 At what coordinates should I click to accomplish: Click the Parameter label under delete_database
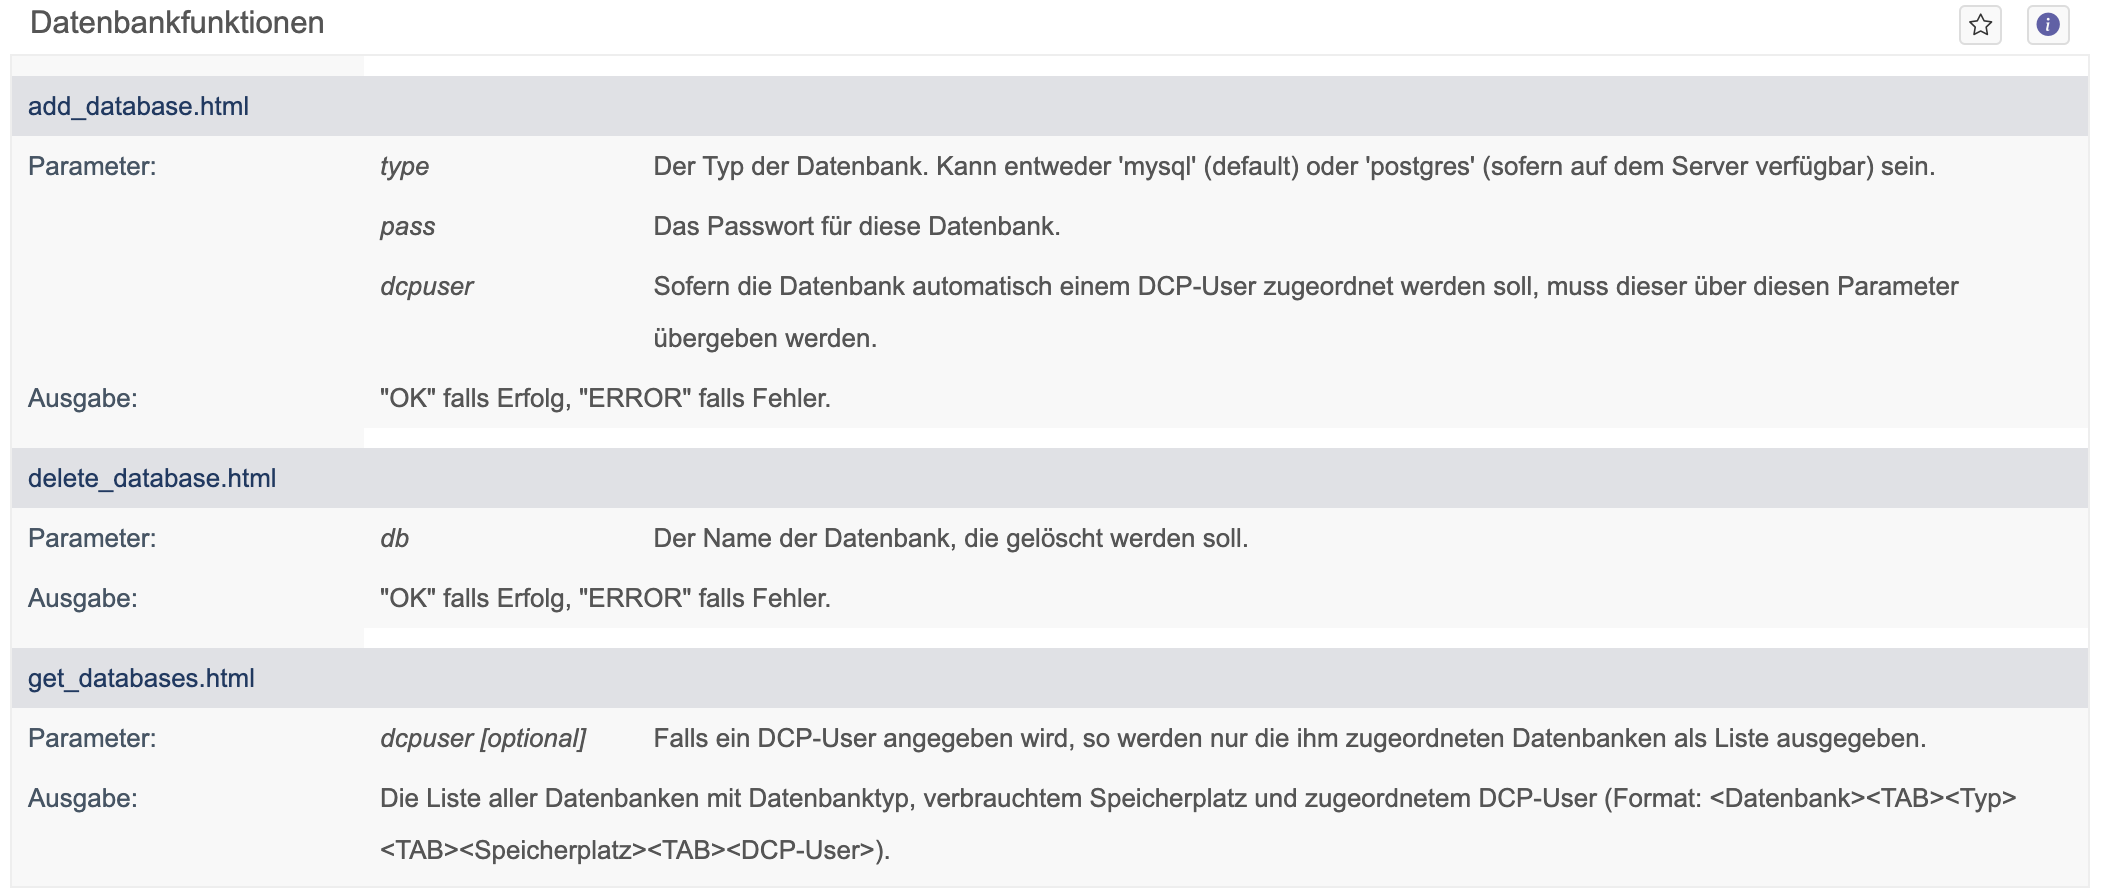point(92,538)
